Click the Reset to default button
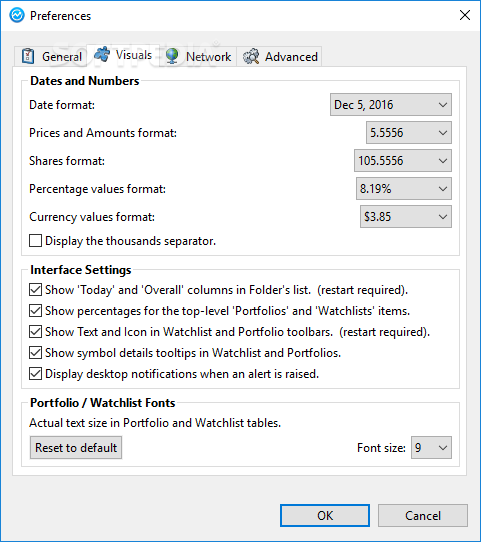The width and height of the screenshot is (481, 542). (x=76, y=447)
